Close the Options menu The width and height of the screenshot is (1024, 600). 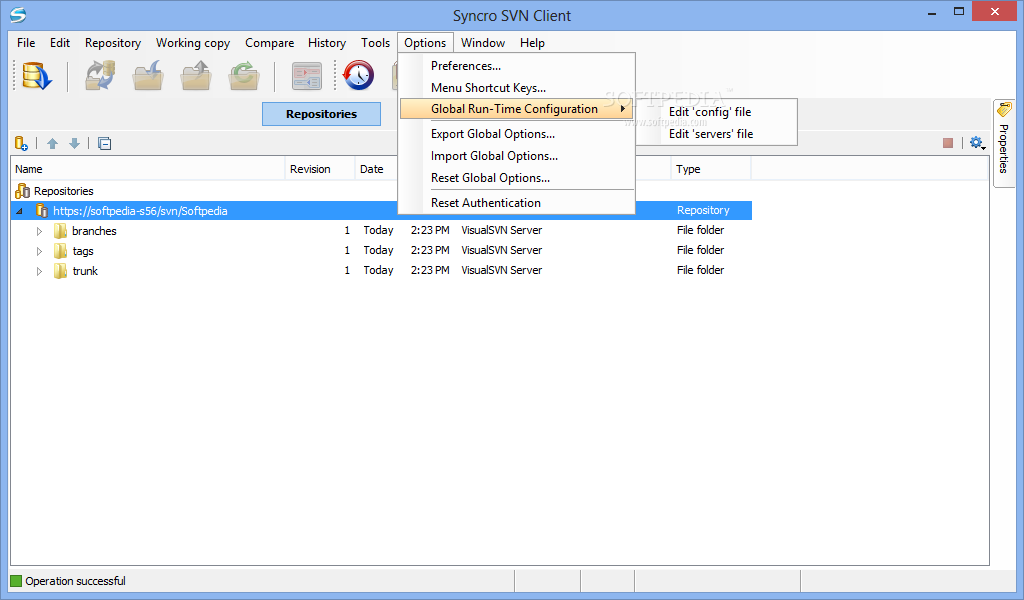[x=425, y=42]
